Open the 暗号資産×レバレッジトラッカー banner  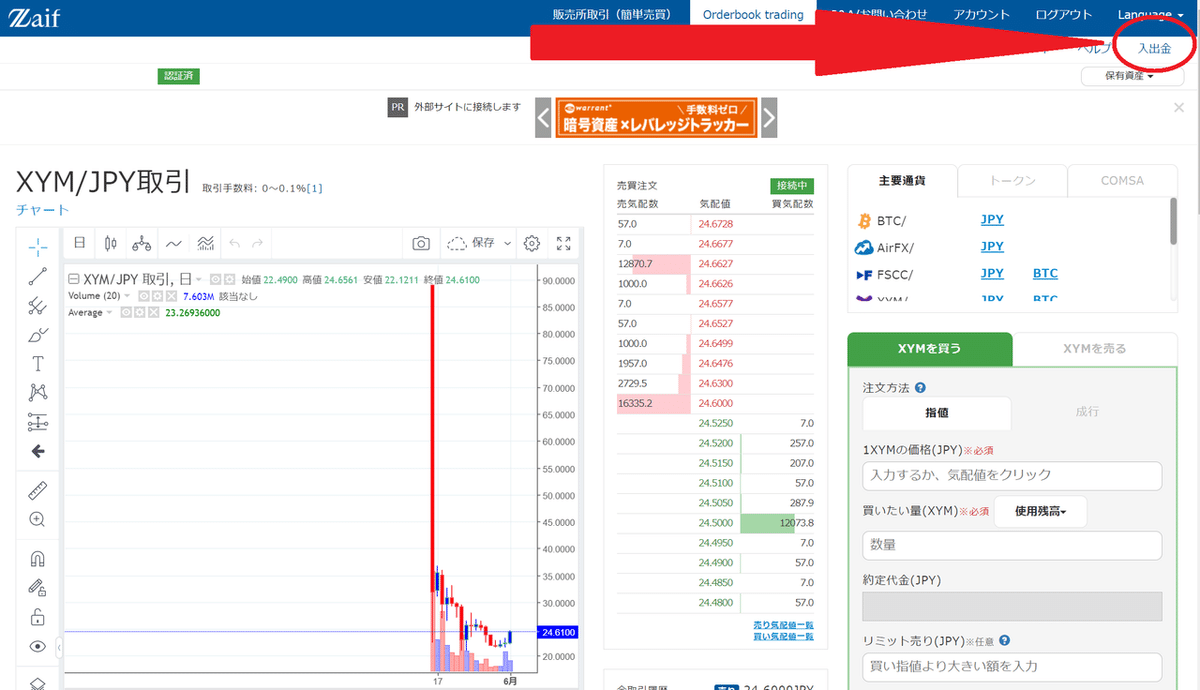coord(656,118)
